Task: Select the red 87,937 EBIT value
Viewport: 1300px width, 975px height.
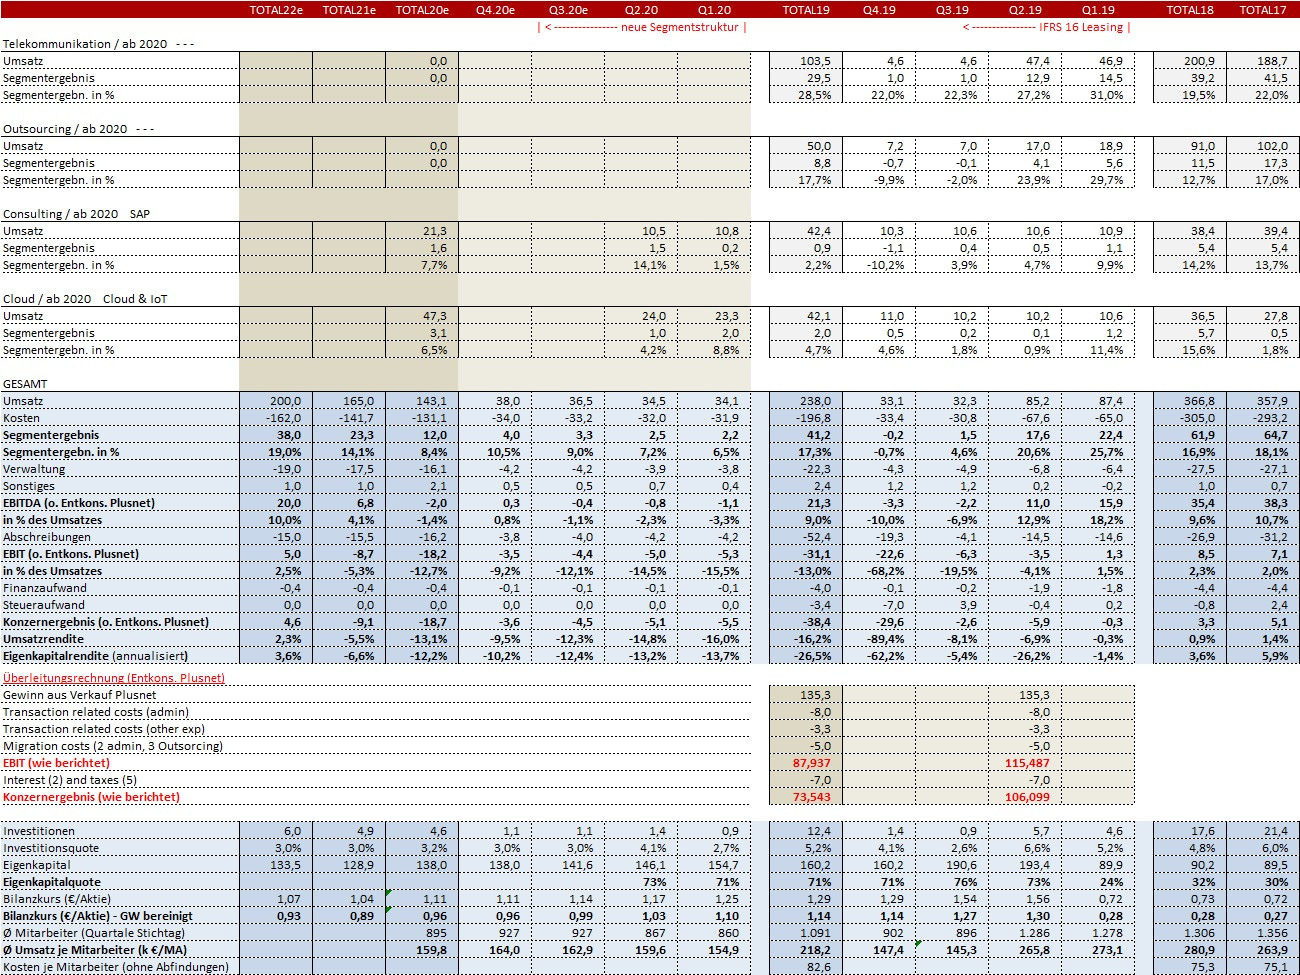Action: pos(811,763)
